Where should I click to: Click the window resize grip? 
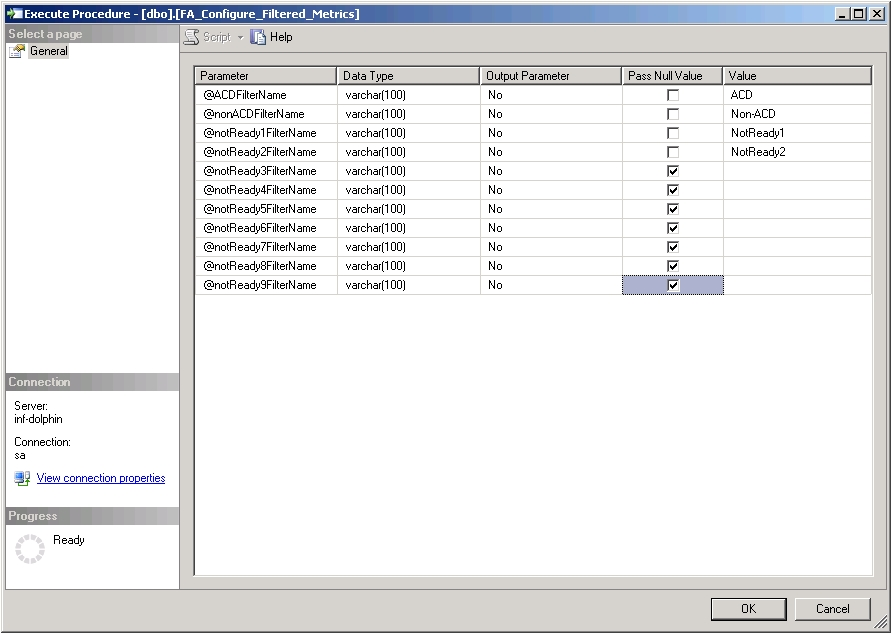[881, 622]
